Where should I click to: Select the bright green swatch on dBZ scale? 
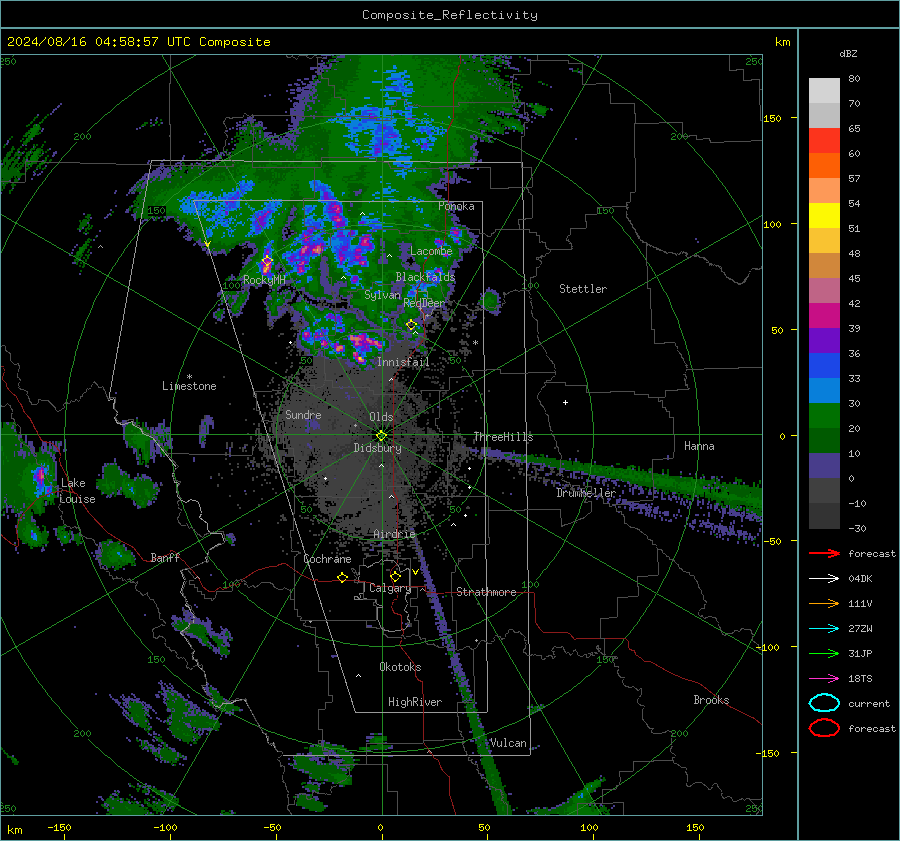coord(824,416)
